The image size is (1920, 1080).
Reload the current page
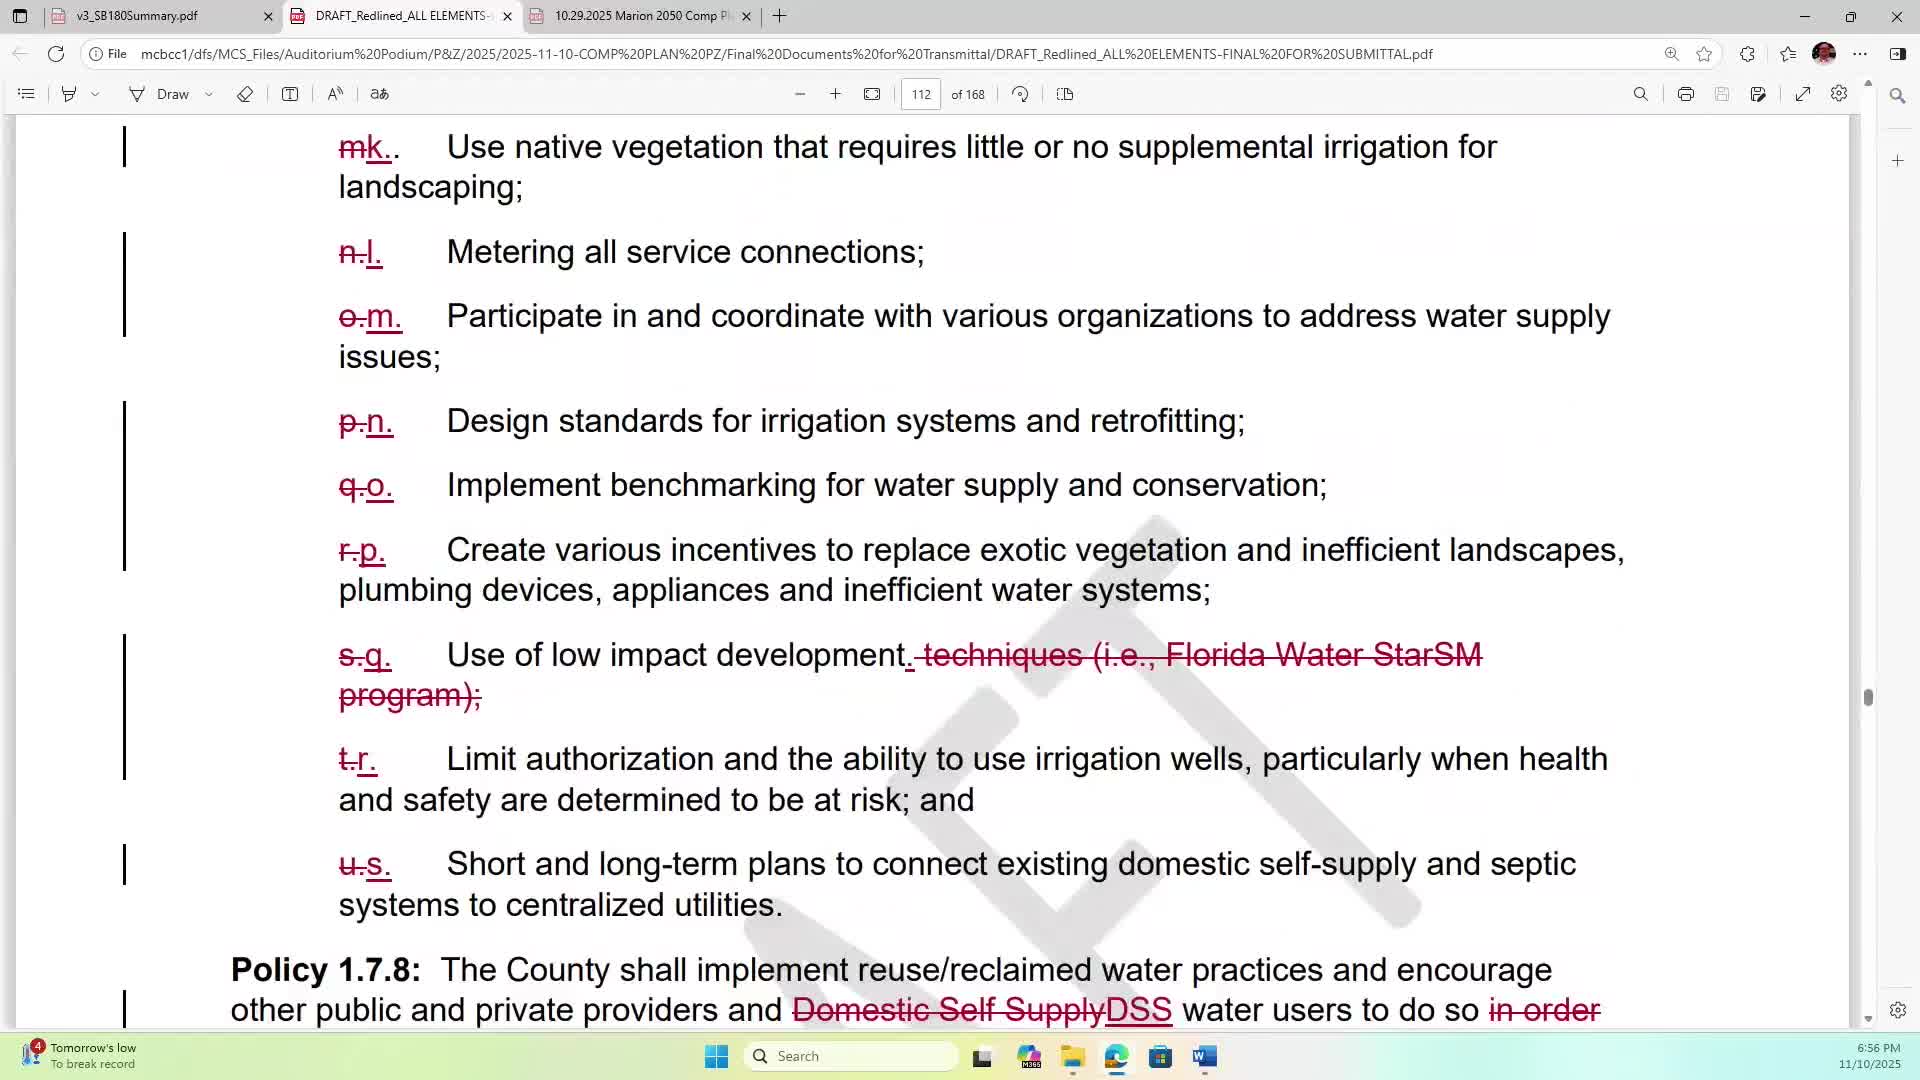(x=57, y=54)
